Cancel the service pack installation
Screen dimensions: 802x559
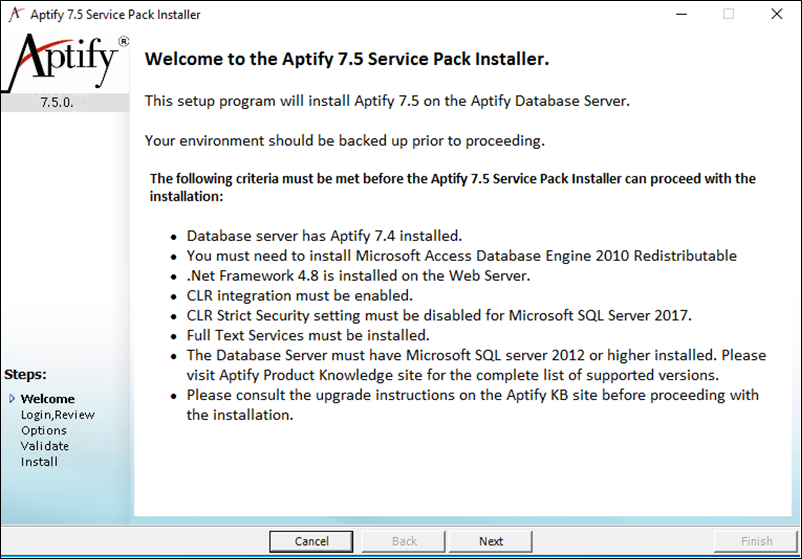[x=311, y=541]
